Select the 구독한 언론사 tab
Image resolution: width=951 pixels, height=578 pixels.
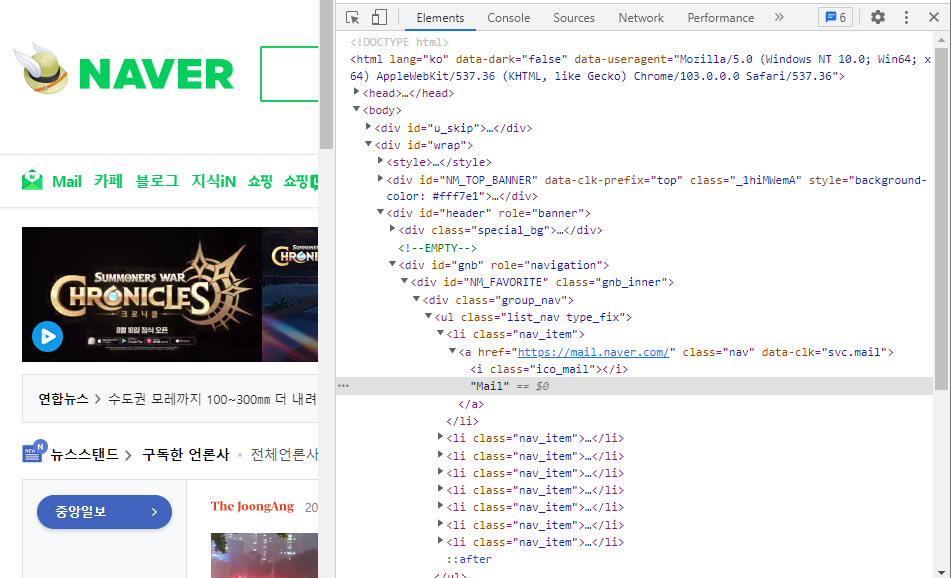click(186, 454)
